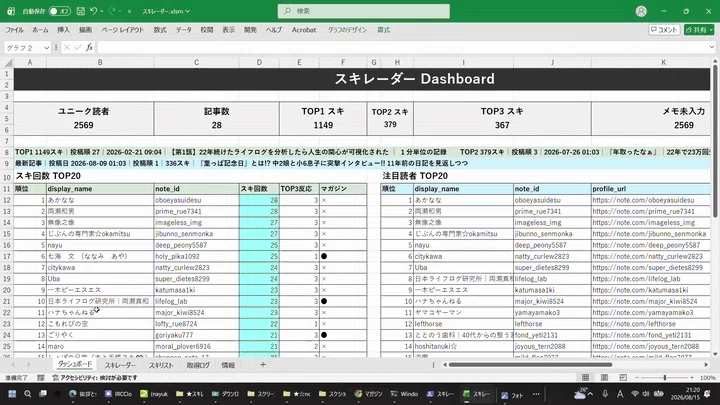Click the search box in title bar
This screenshot has width=720, height=405.
coord(364,11)
